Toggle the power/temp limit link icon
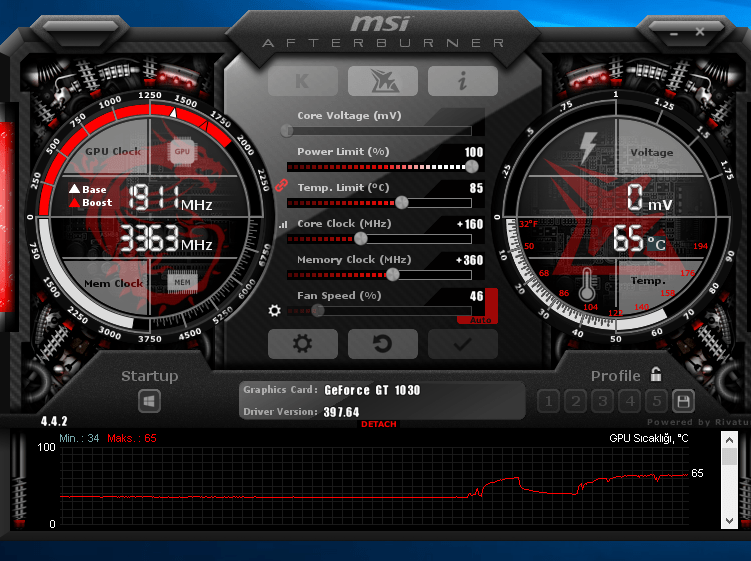This screenshot has width=751, height=561. 282,185
